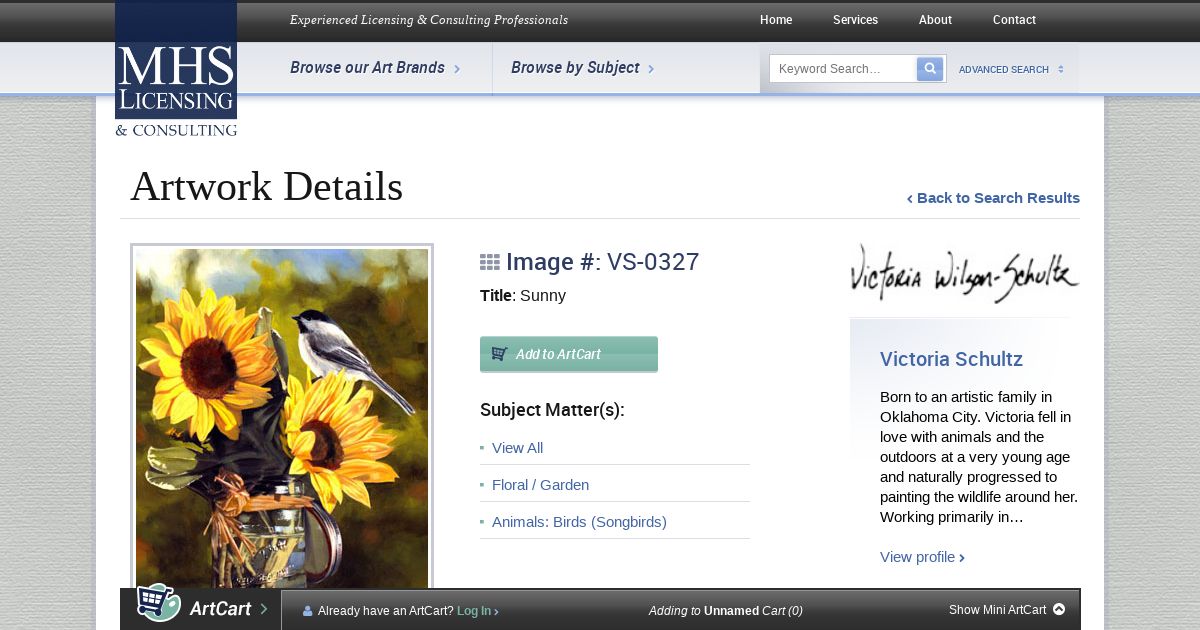Click the Adding to Unnamed Cart (0) status
1200x630 pixels.
(725, 611)
